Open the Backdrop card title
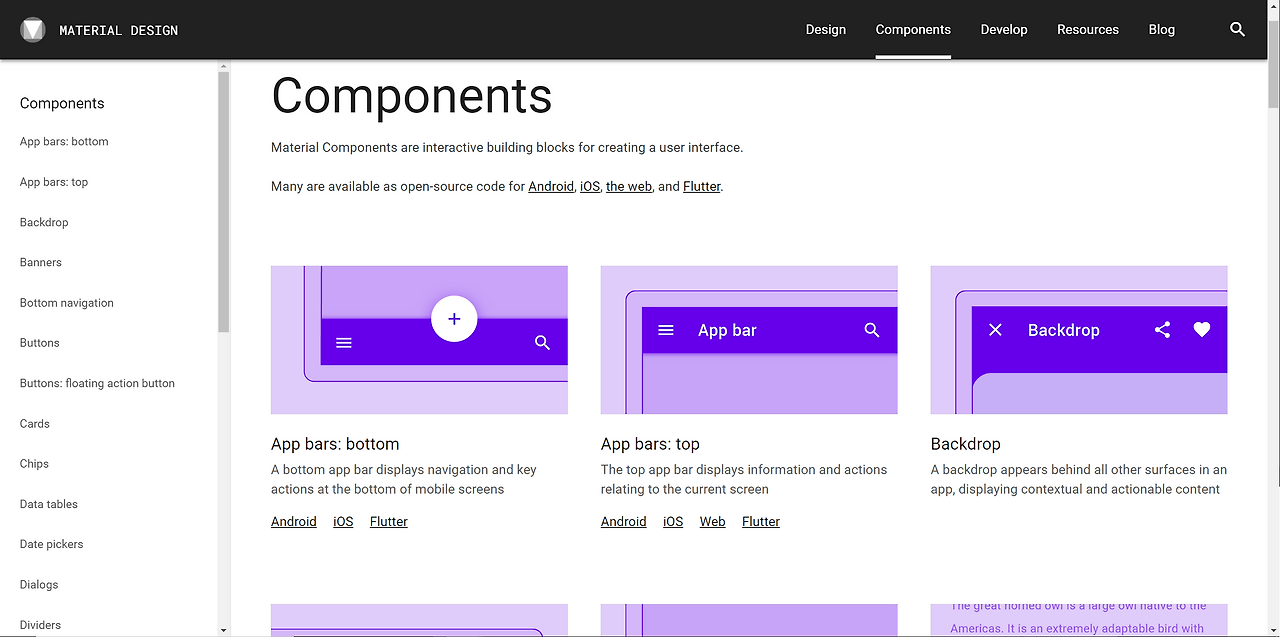The height and width of the screenshot is (637, 1280). (x=966, y=444)
